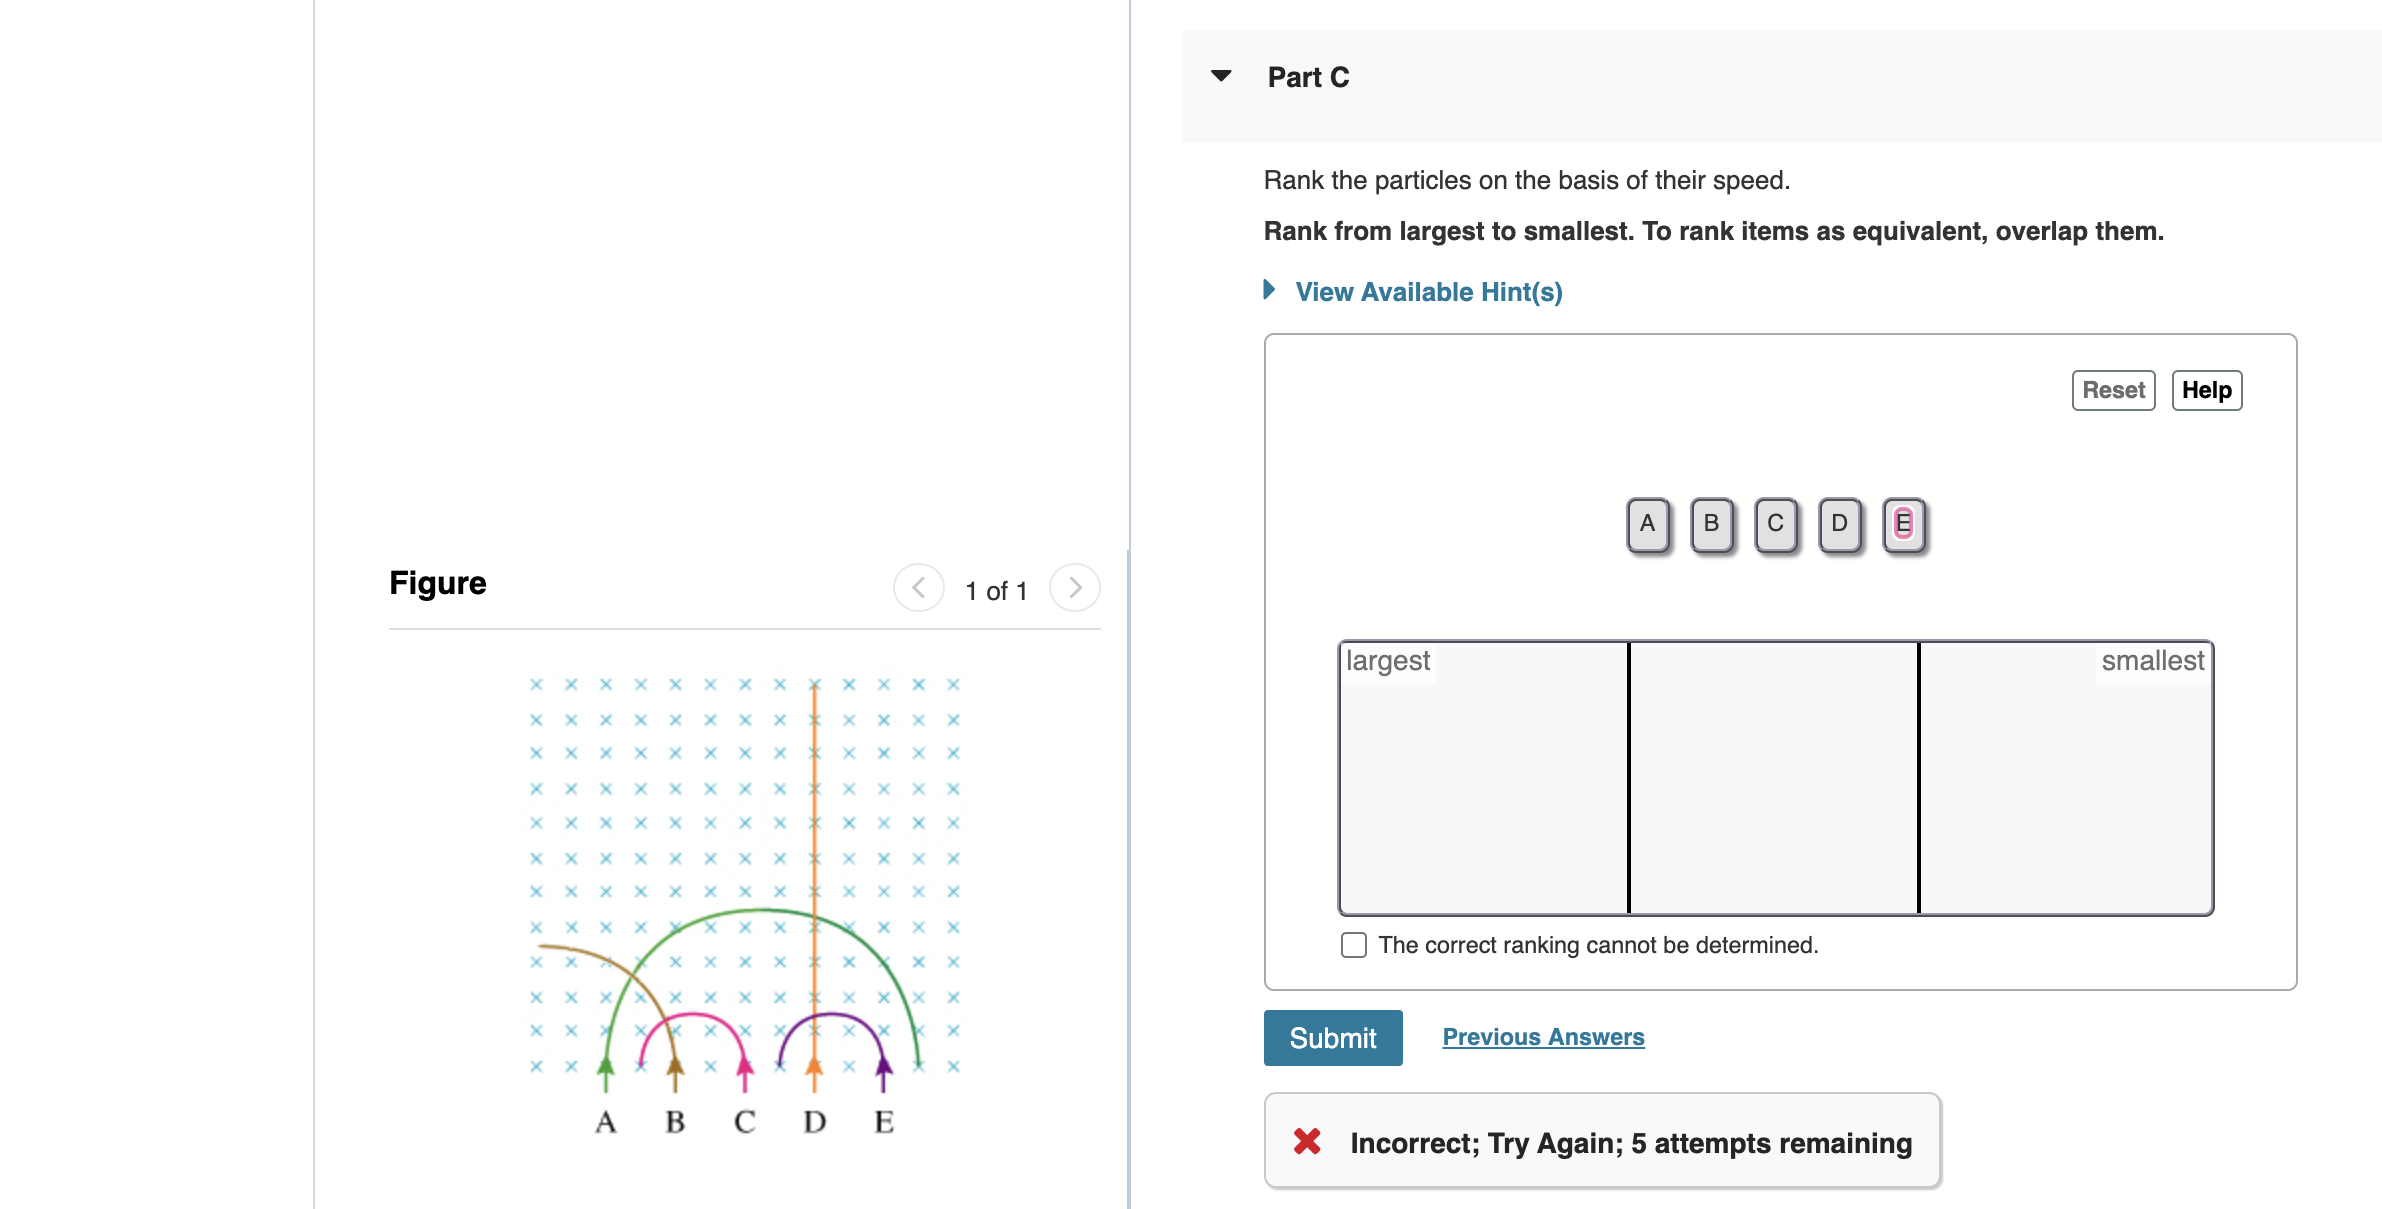
Task: Collapse the Part C section
Action: (1221, 75)
